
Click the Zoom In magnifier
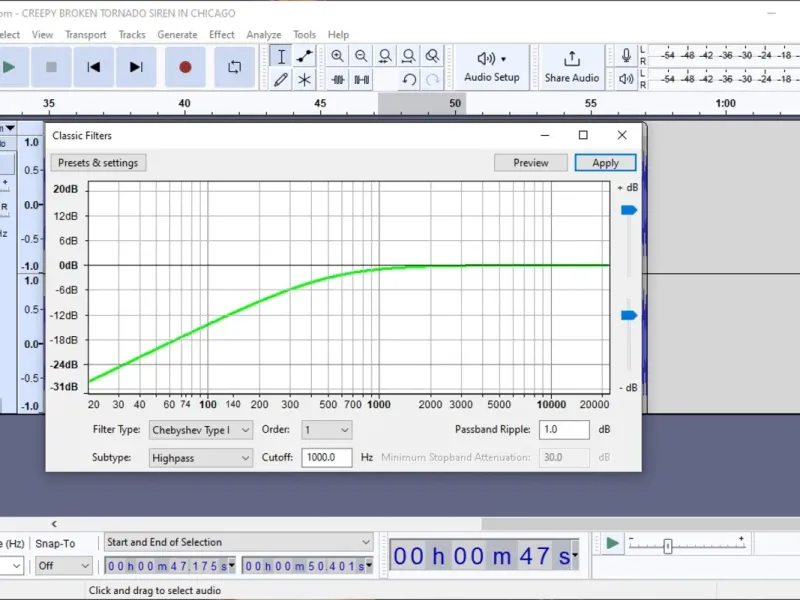tap(337, 56)
